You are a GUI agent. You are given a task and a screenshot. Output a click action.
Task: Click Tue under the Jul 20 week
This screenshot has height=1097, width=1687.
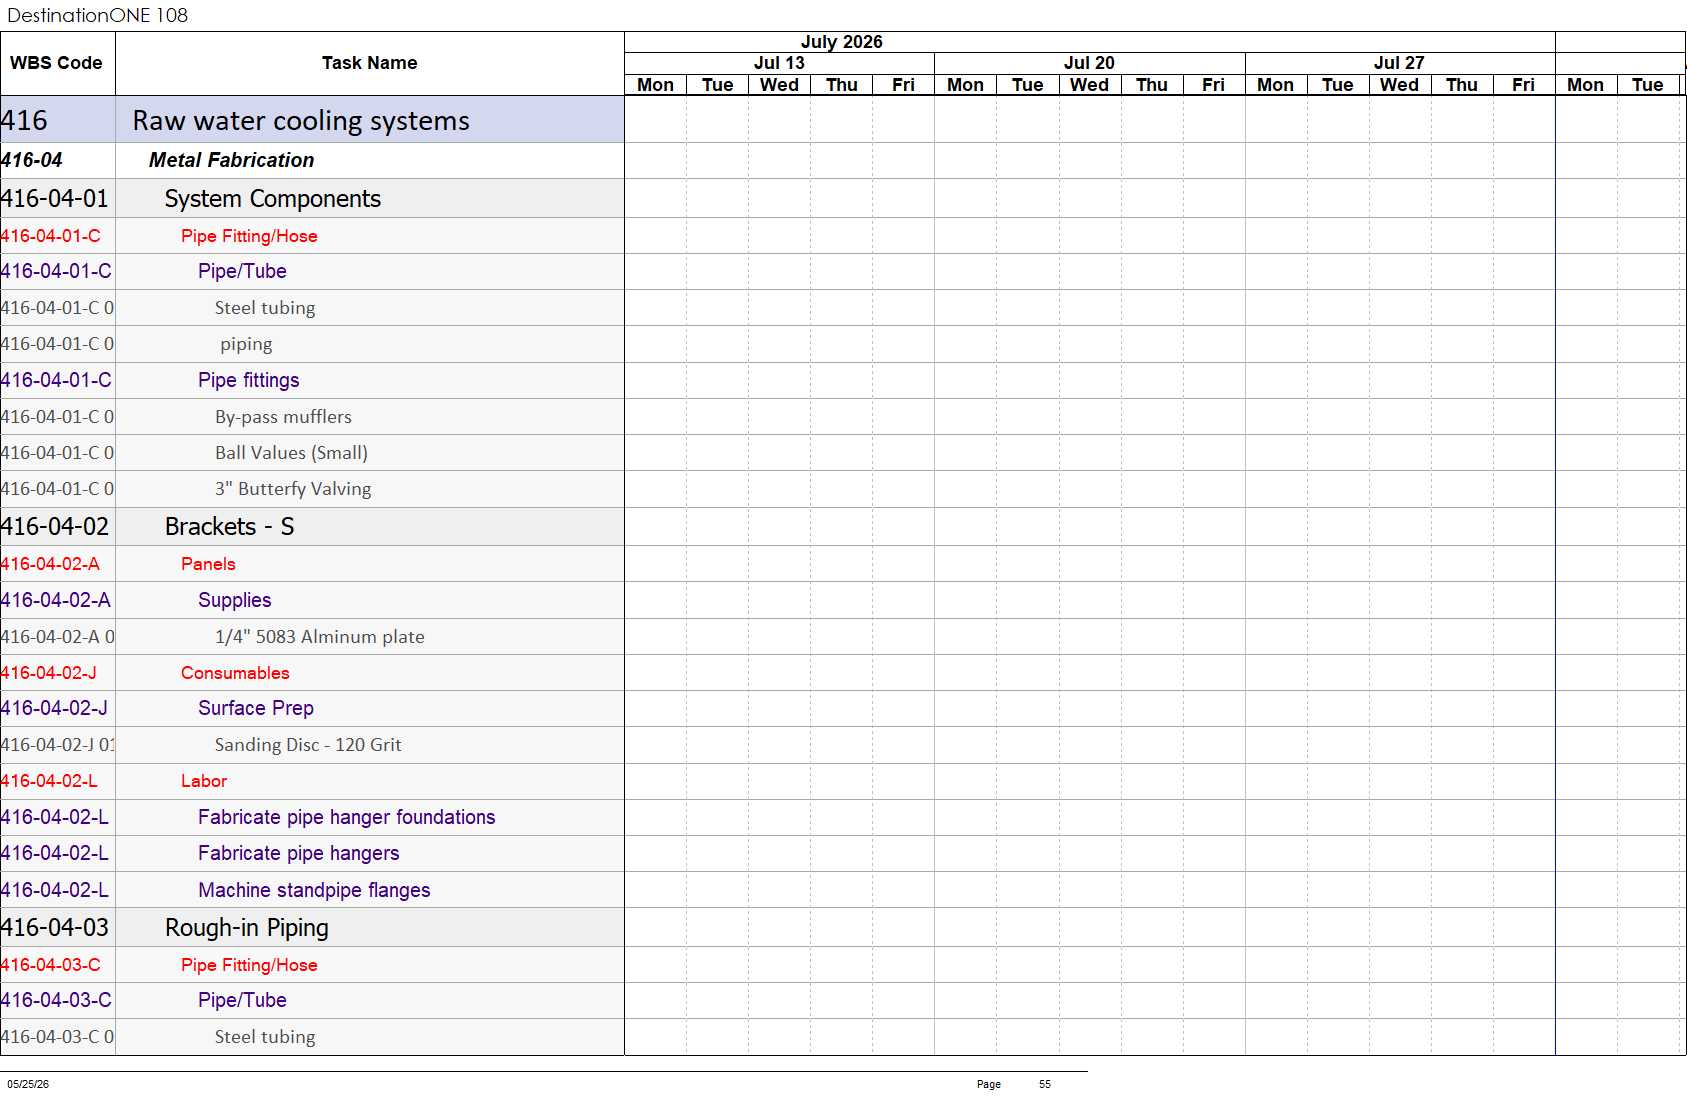click(1027, 85)
